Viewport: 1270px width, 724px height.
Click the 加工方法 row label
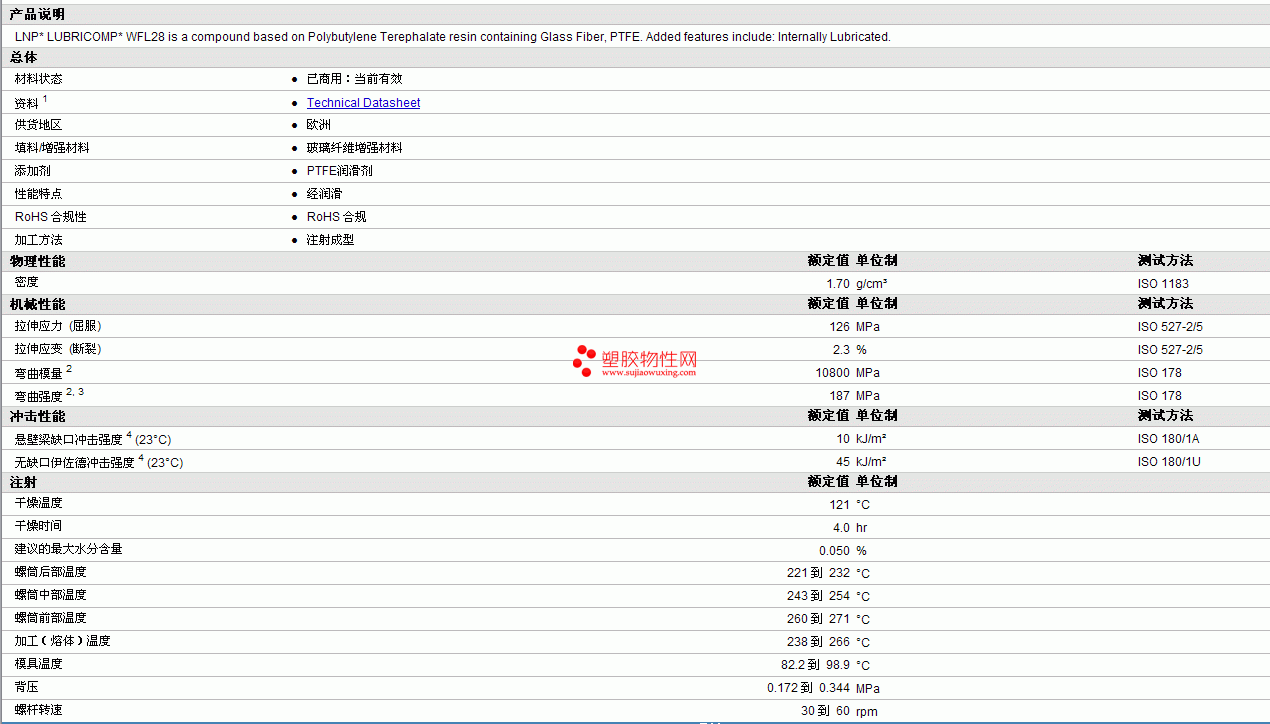(x=38, y=240)
